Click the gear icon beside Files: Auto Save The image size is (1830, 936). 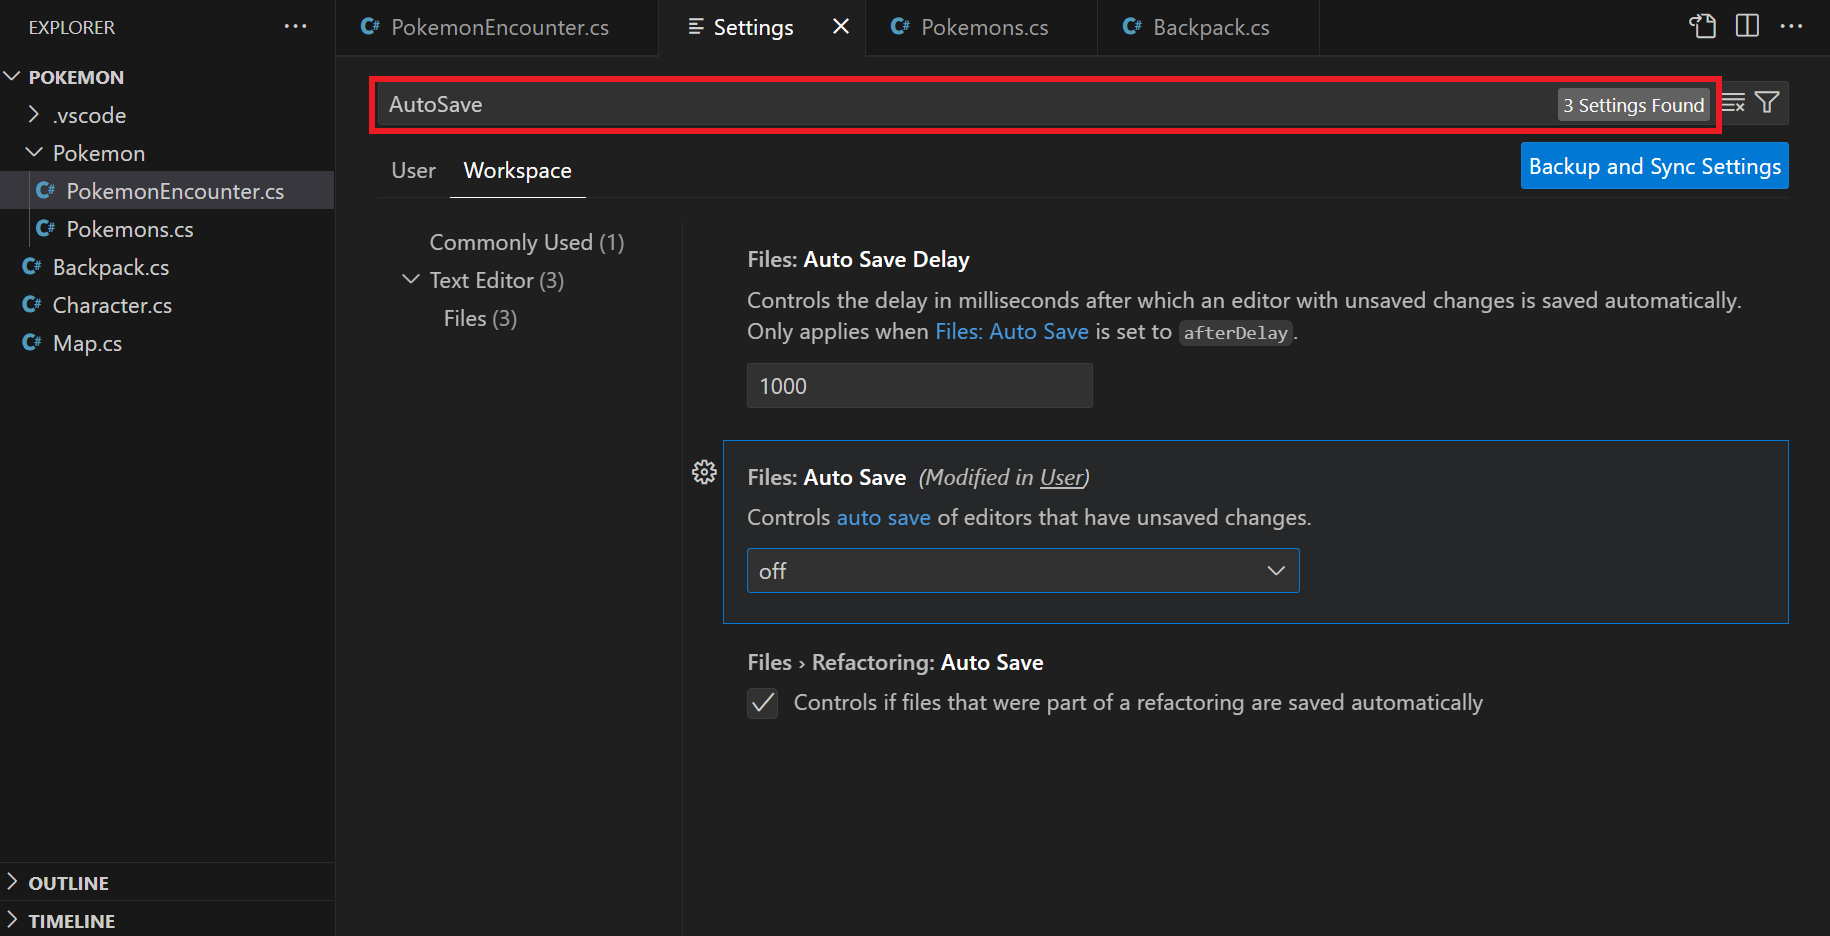[x=705, y=471]
